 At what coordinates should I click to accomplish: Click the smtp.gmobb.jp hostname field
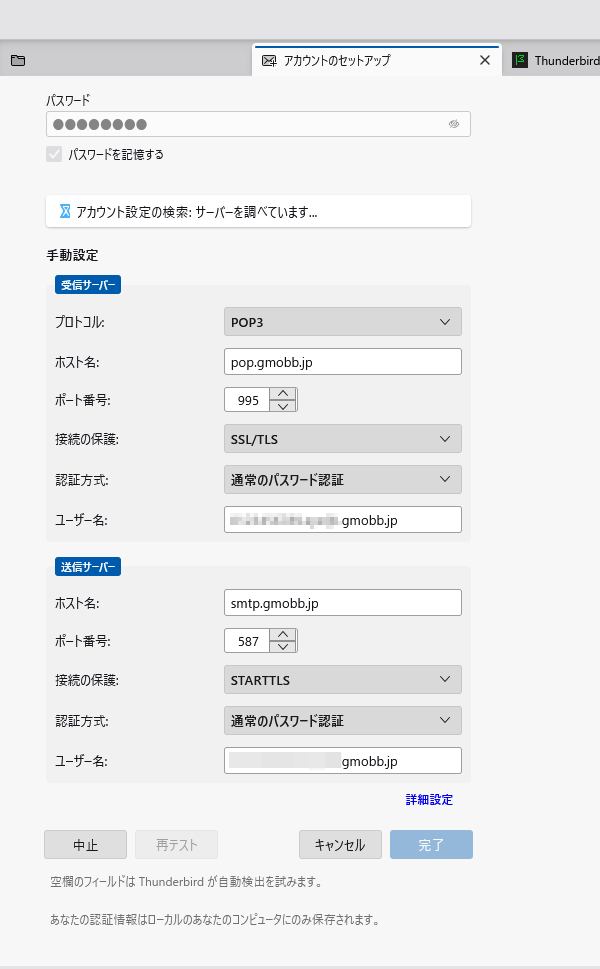coord(342,603)
